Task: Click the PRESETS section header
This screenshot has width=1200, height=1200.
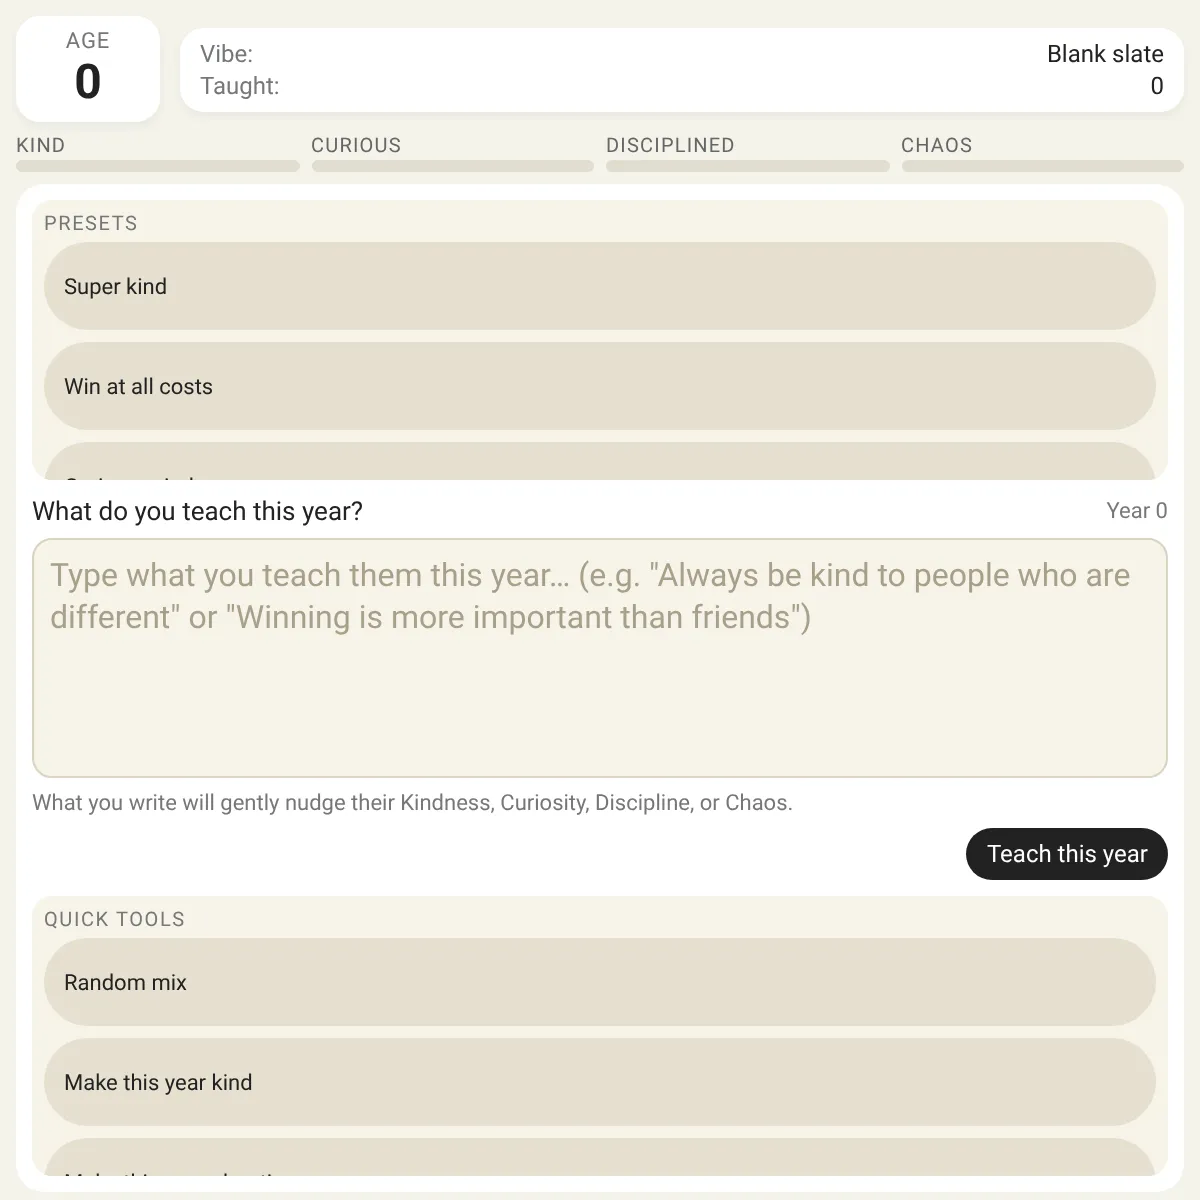Action: click(91, 223)
